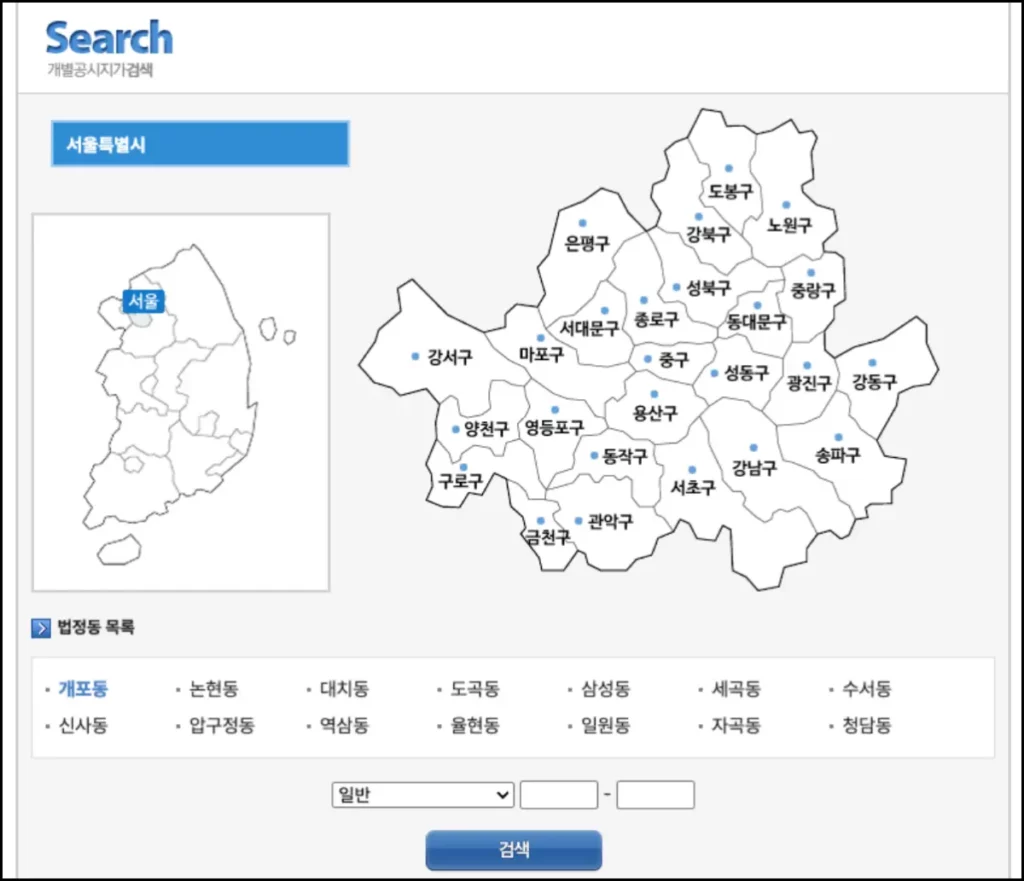Click 송파구 district on the map
The height and width of the screenshot is (881, 1024).
(x=837, y=455)
